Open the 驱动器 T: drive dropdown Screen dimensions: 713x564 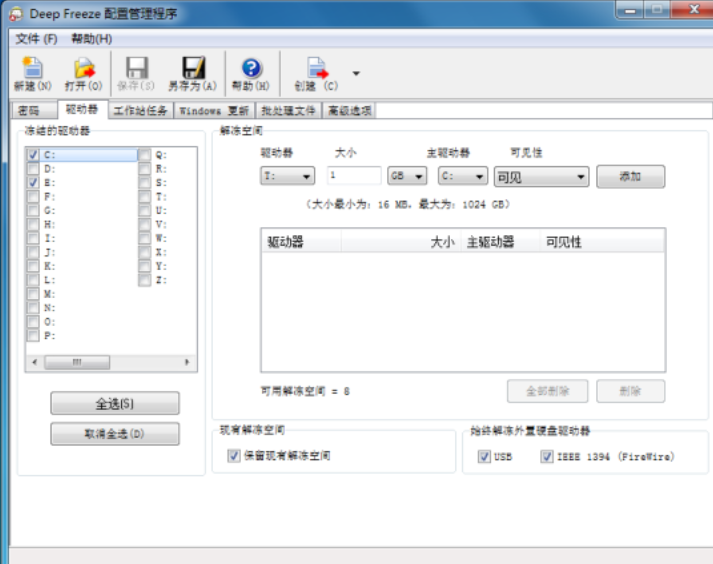click(288, 176)
